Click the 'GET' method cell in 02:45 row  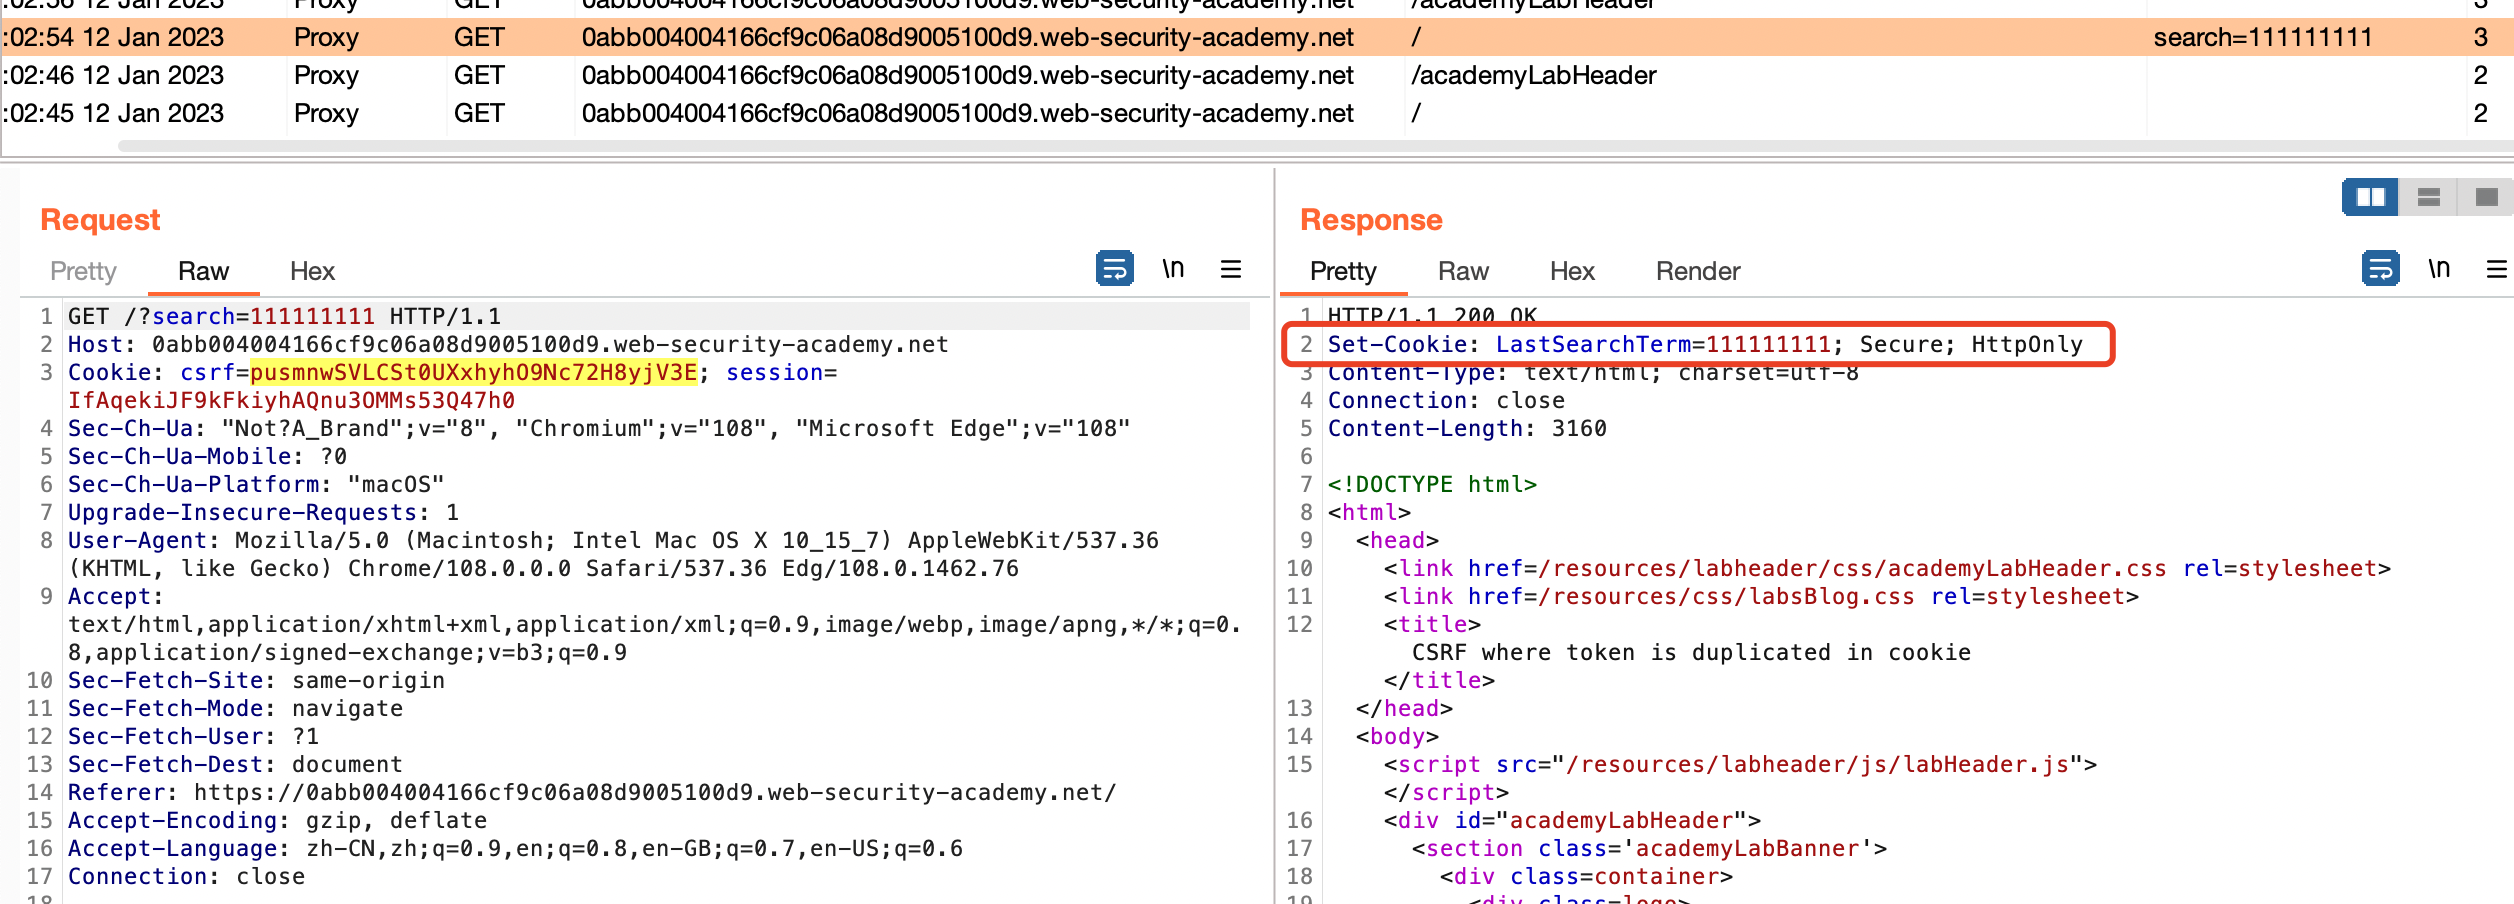[479, 113]
